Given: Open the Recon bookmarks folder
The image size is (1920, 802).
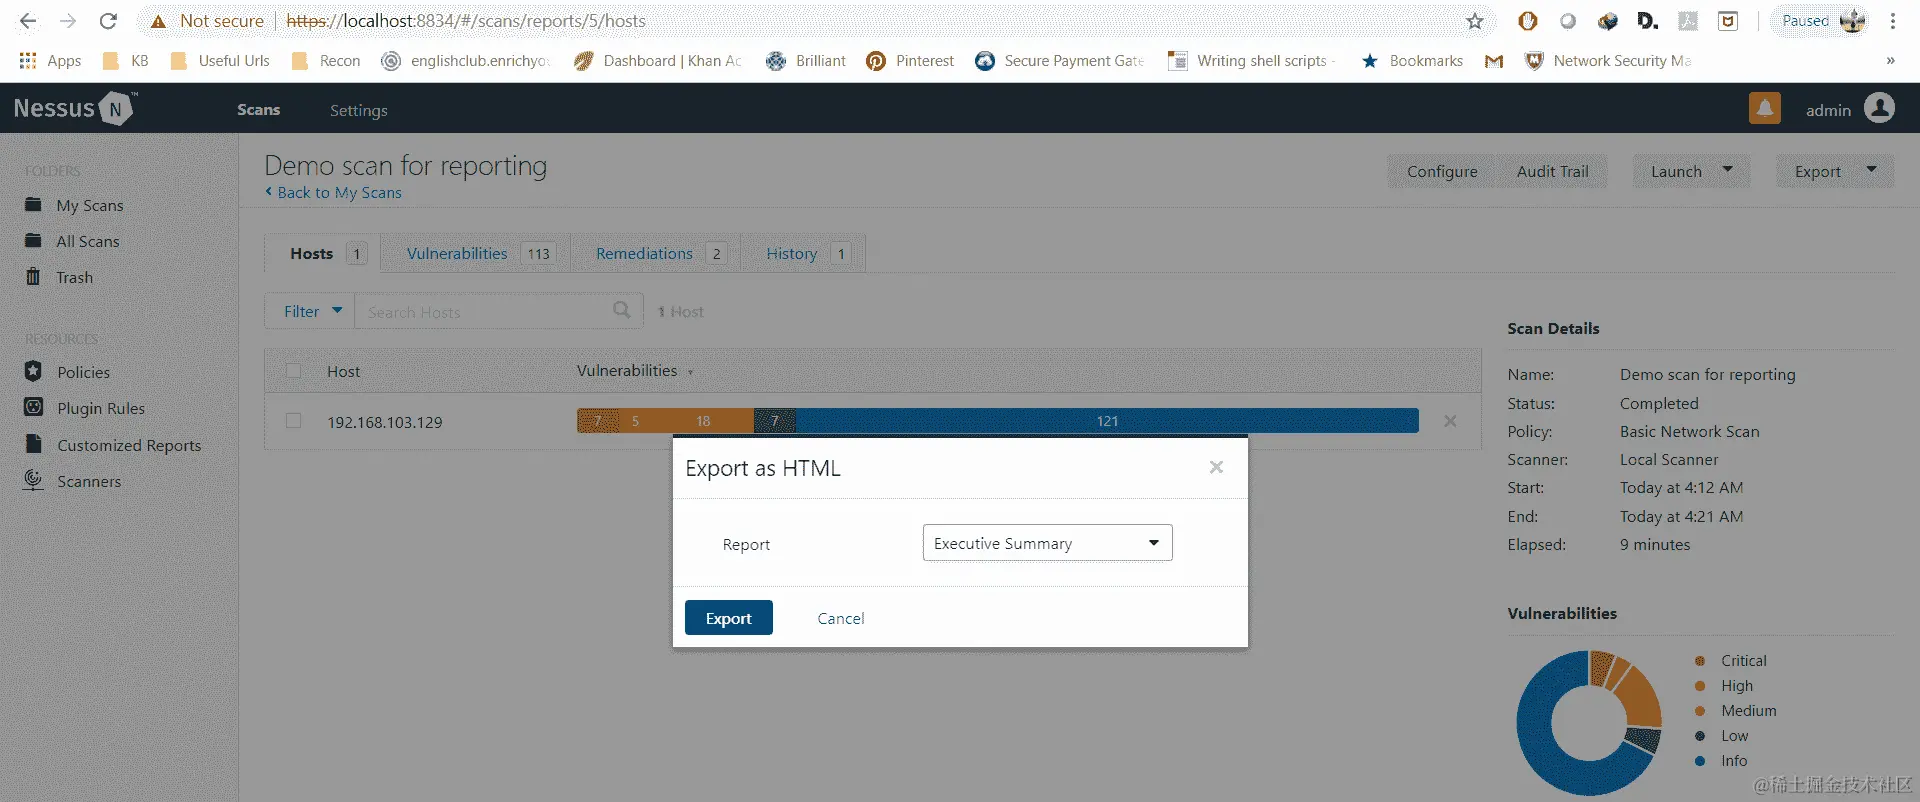Looking at the screenshot, I should point(326,61).
